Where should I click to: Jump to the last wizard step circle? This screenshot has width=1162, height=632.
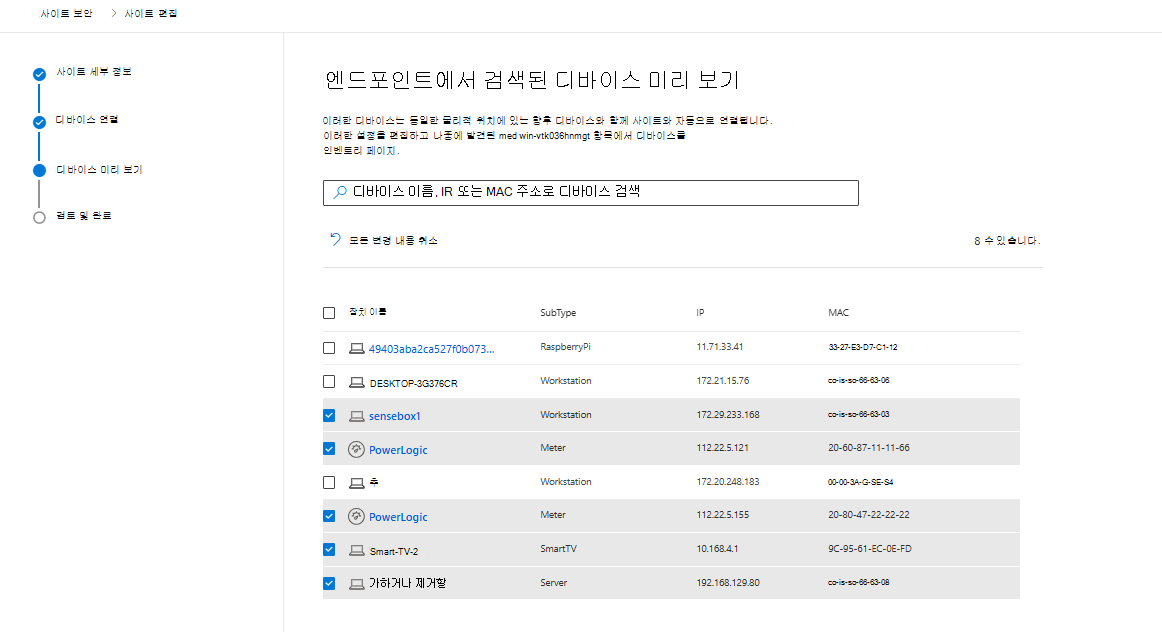pyautogui.click(x=39, y=217)
